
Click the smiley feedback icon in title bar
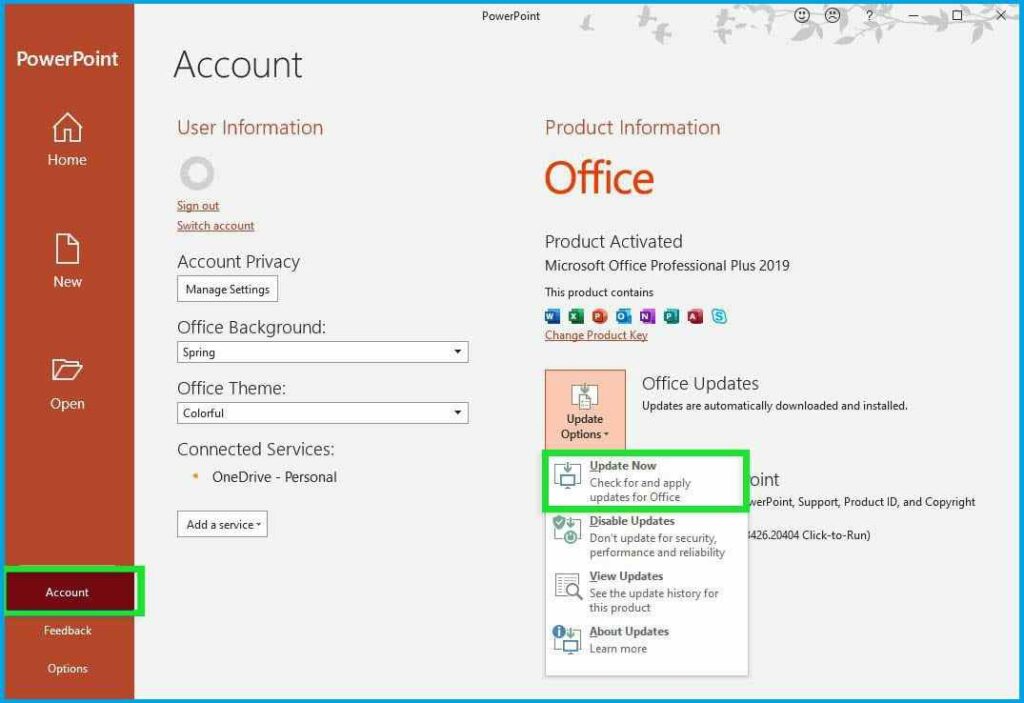pyautogui.click(x=800, y=16)
